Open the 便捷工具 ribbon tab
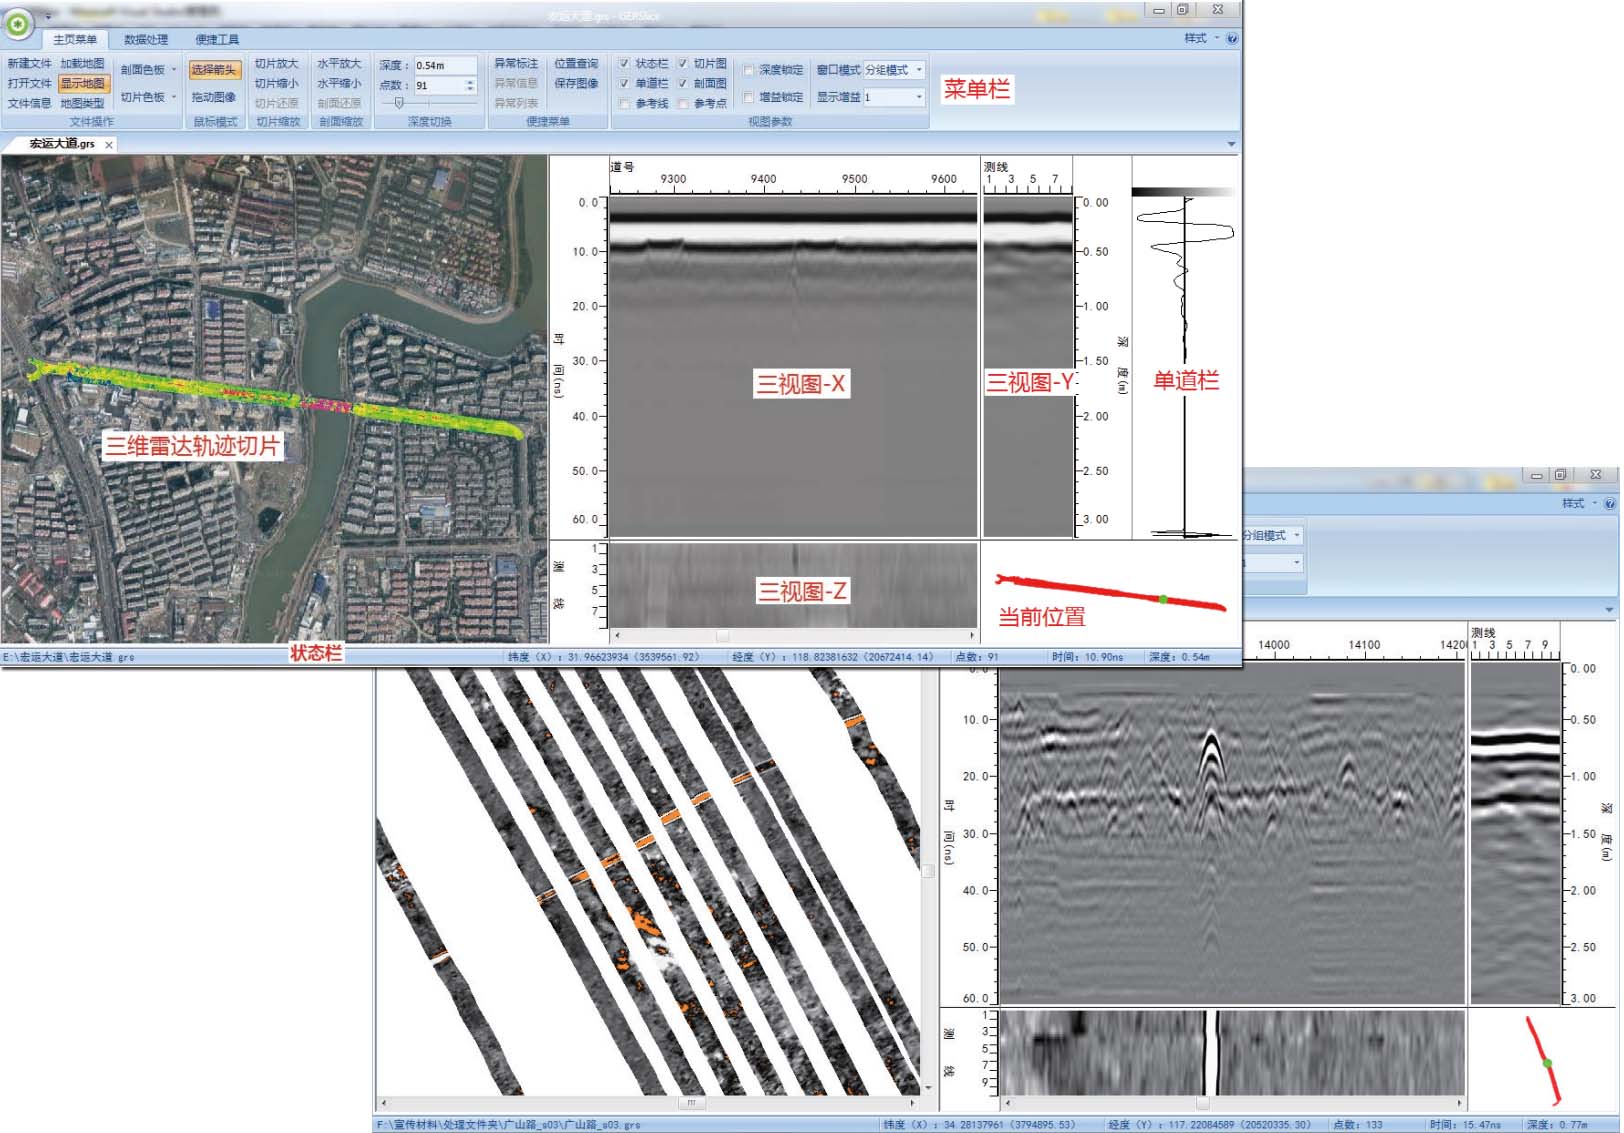Viewport: 1624px width, 1133px height. click(217, 40)
